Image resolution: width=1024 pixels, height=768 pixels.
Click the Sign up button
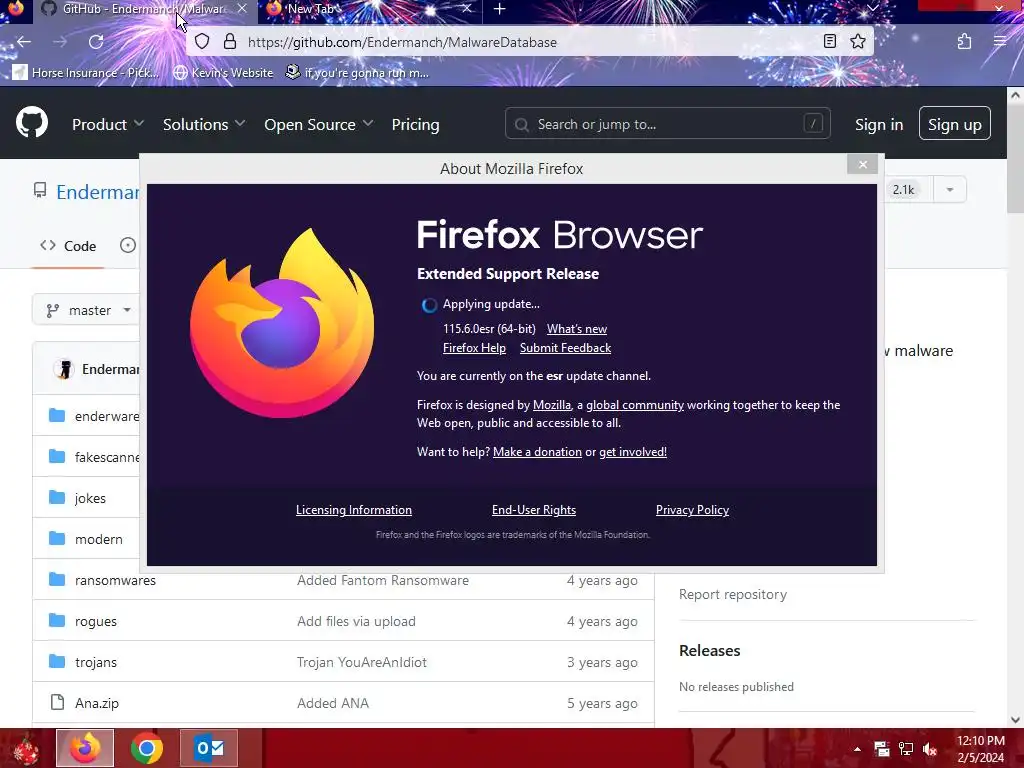955,123
